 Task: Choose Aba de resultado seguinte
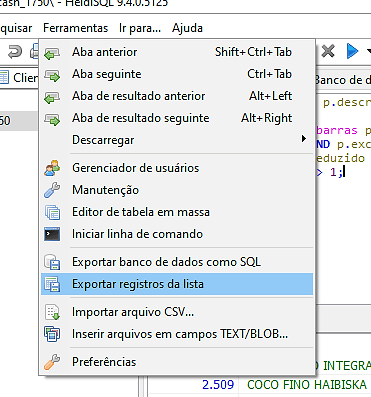[x=177, y=118]
